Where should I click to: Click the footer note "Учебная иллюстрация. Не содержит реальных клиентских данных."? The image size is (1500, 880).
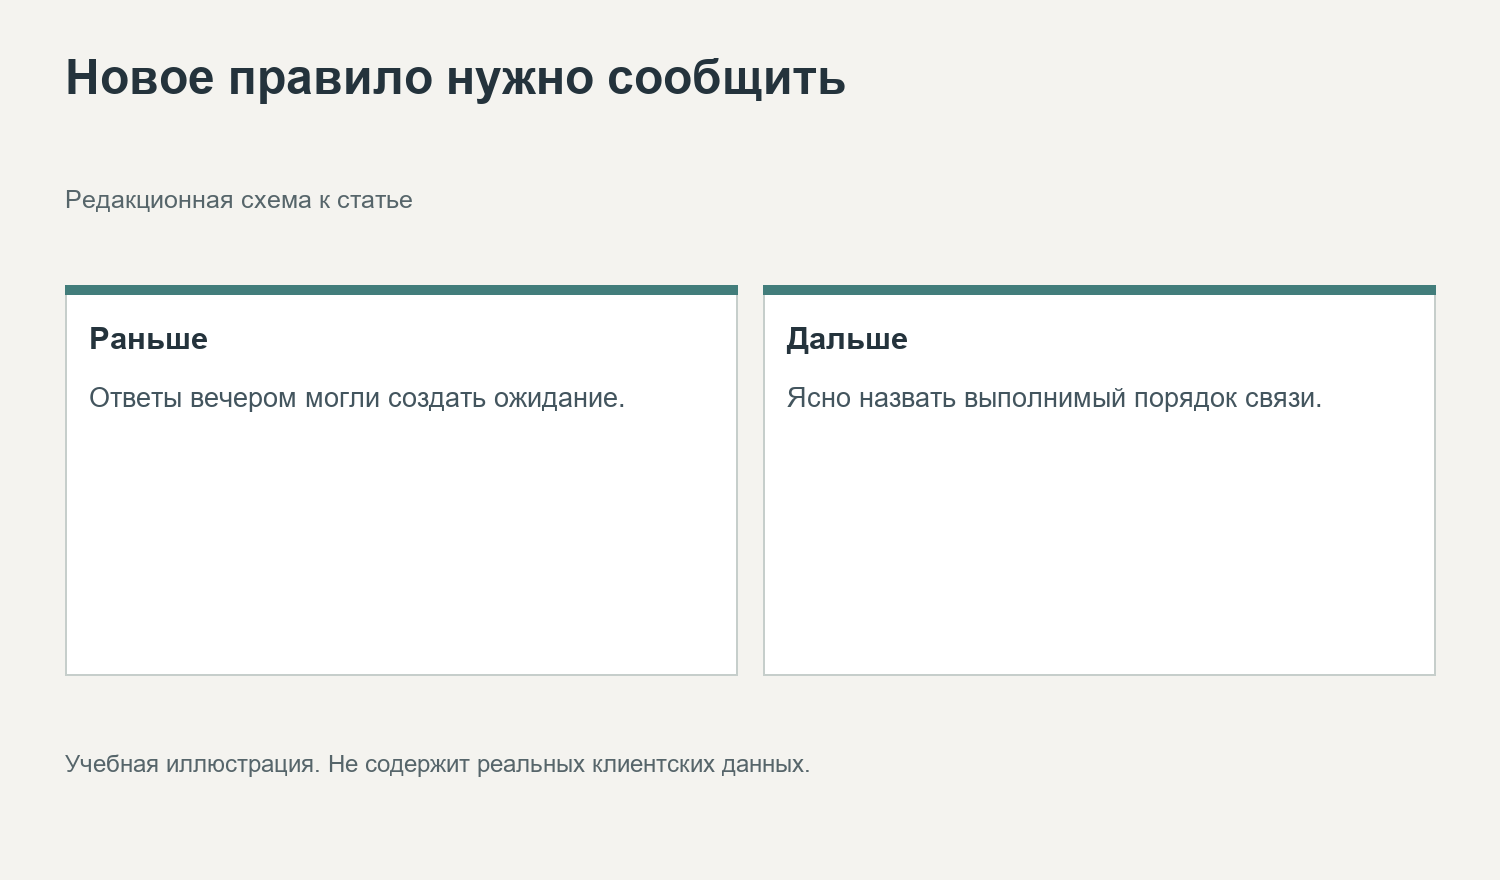click(x=438, y=764)
